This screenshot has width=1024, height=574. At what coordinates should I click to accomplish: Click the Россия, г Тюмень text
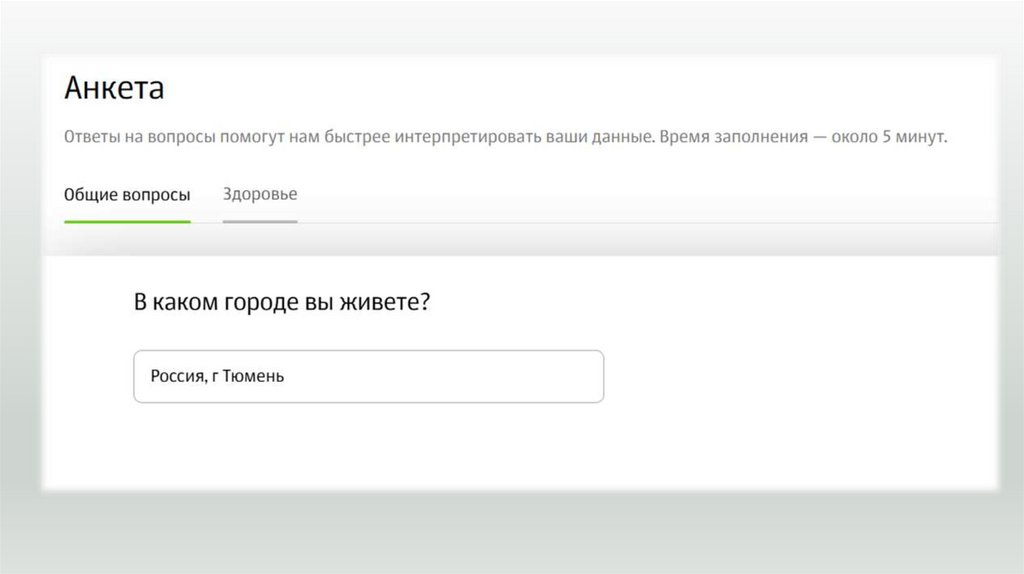(x=217, y=376)
